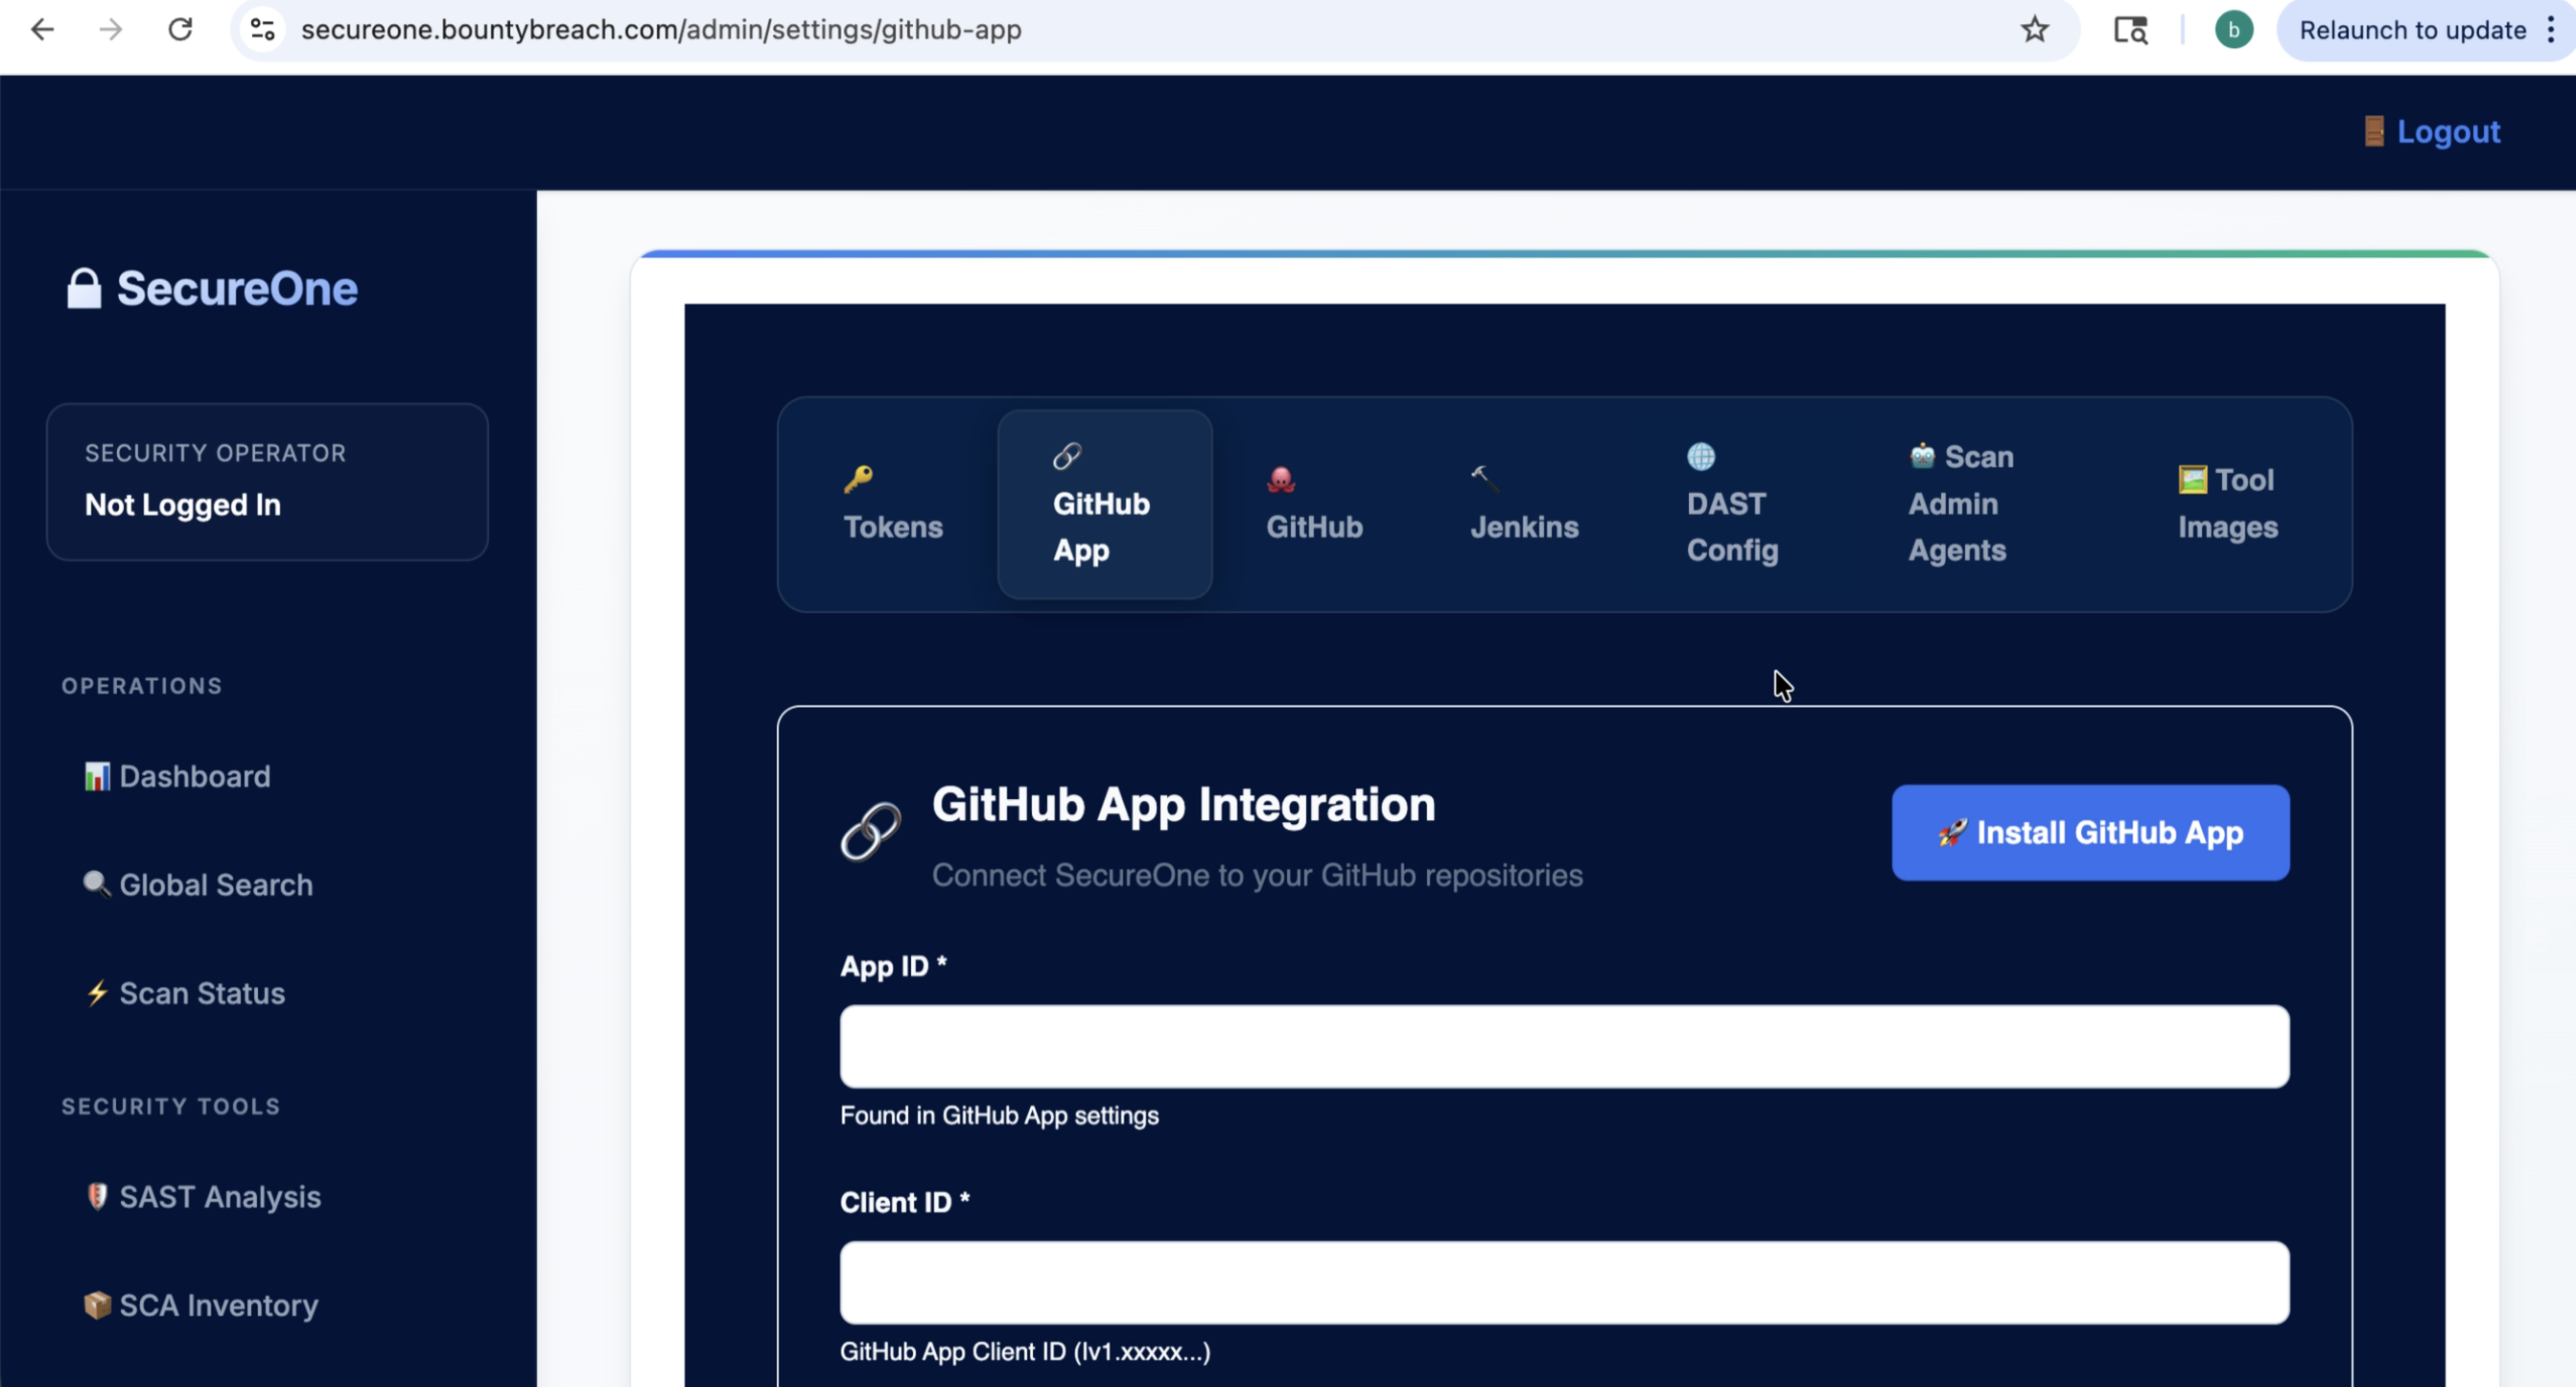This screenshot has height=1387, width=2576.
Task: Switch to the GitHub tab with octopus icon
Action: 1314,504
